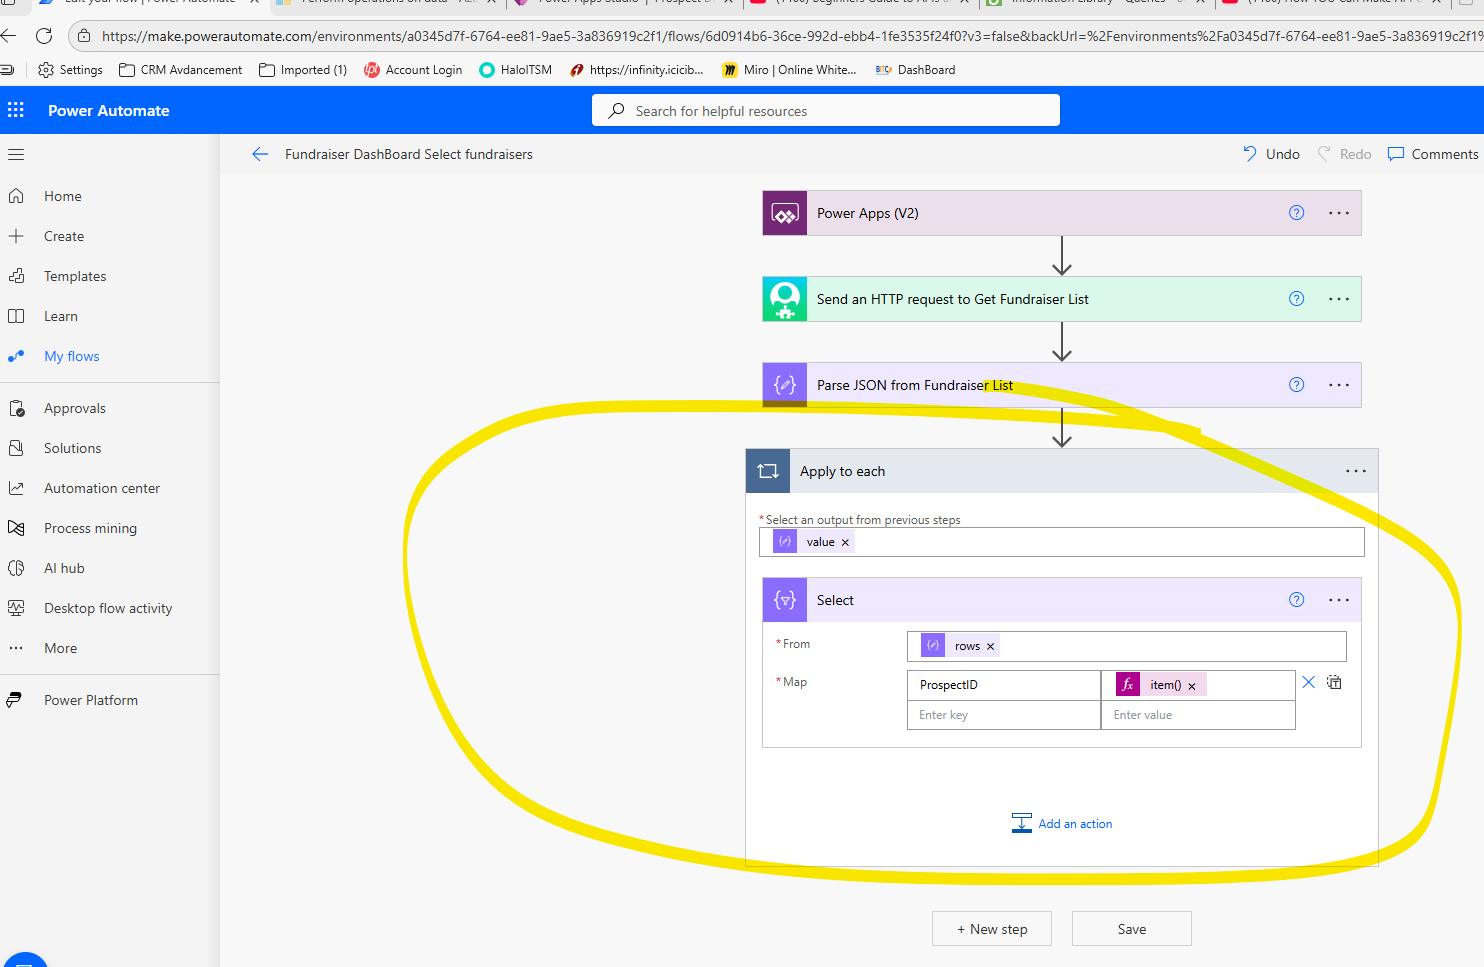Click the site info lock icon
Viewport: 1484px width, 967px height.
[84, 36]
